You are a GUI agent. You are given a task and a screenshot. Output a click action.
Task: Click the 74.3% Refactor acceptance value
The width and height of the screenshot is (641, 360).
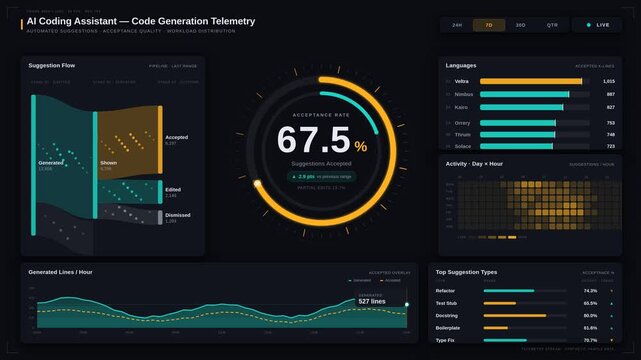tap(590, 291)
